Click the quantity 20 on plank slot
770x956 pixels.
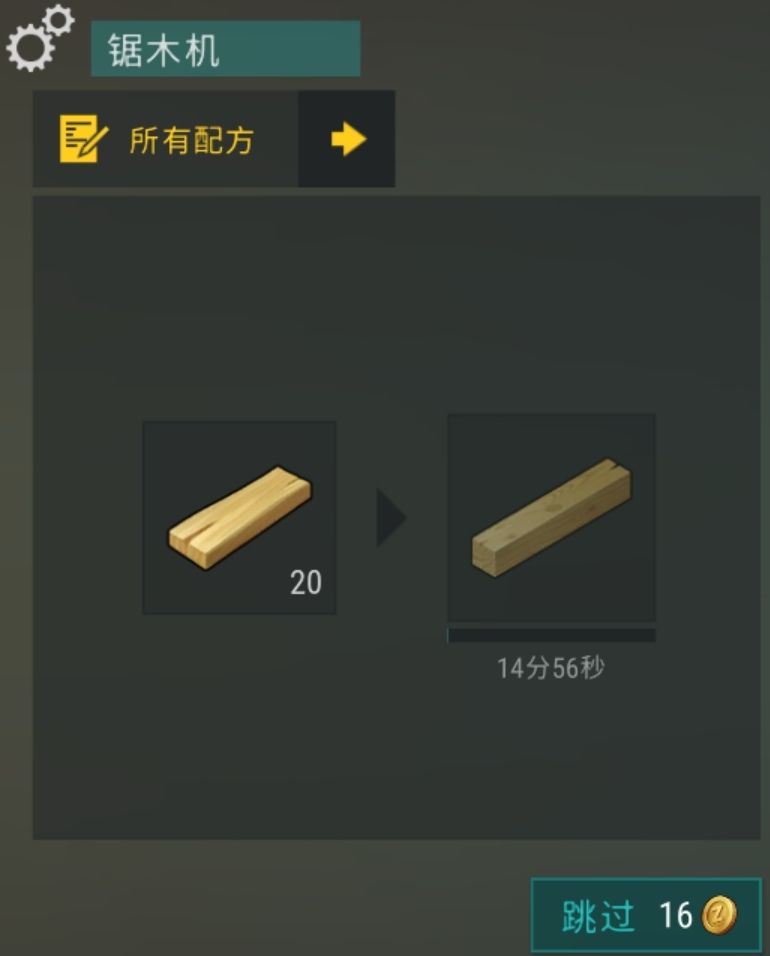coord(305,582)
